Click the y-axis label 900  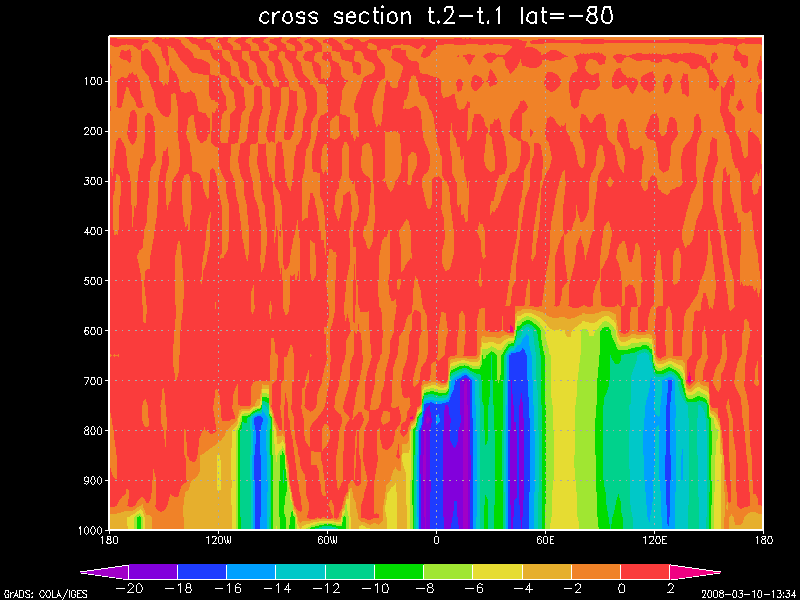click(x=93, y=481)
